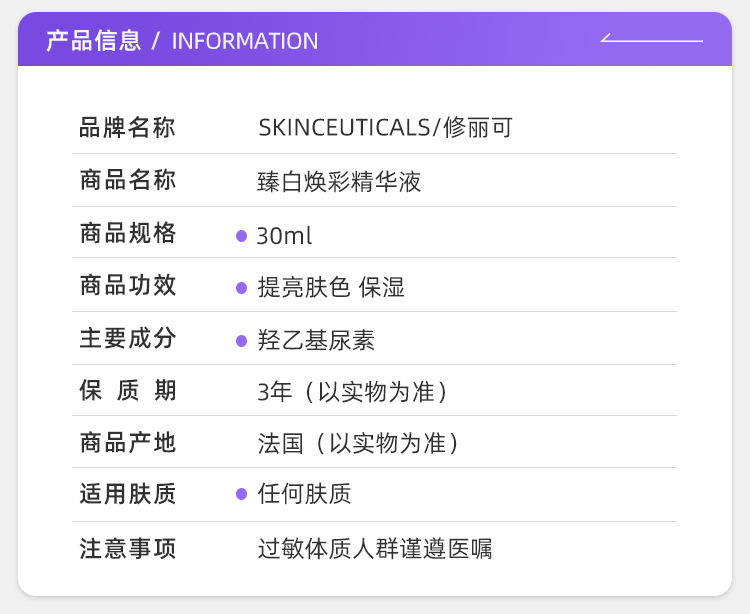Click the 品牌名称 row label
750x614 pixels.
click(128, 128)
